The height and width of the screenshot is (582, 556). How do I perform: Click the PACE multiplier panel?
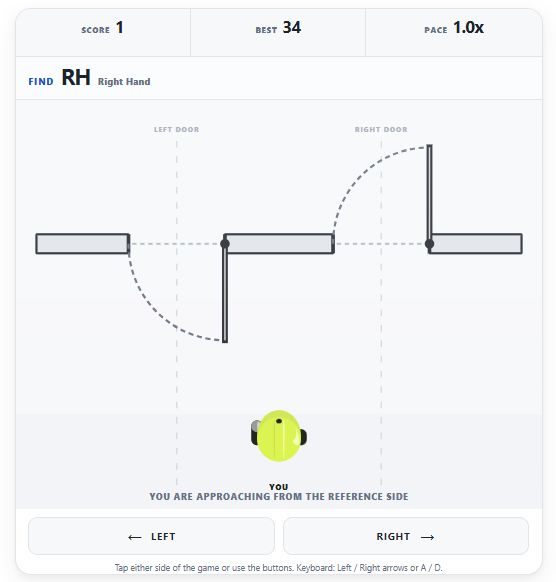click(x=454, y=33)
